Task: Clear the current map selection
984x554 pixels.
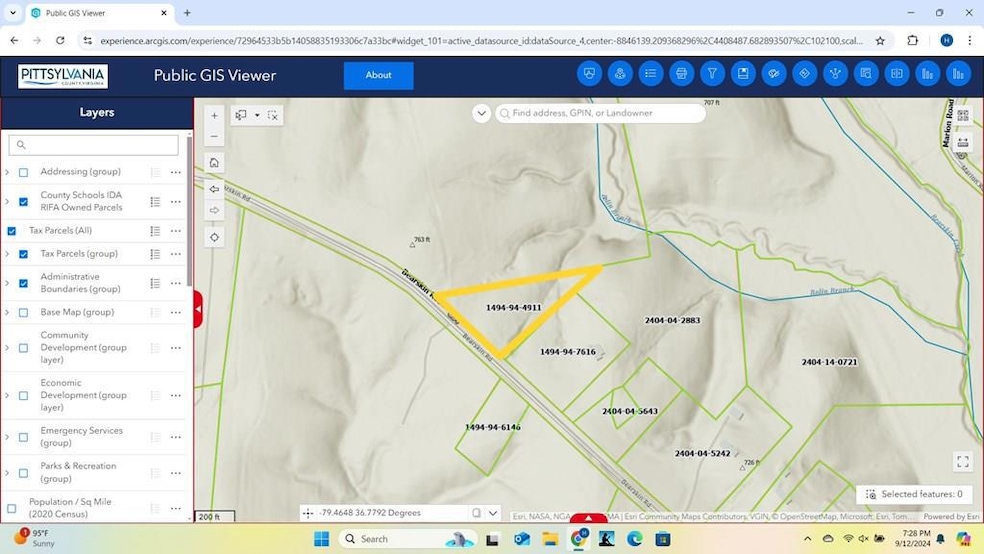Action: pos(273,115)
